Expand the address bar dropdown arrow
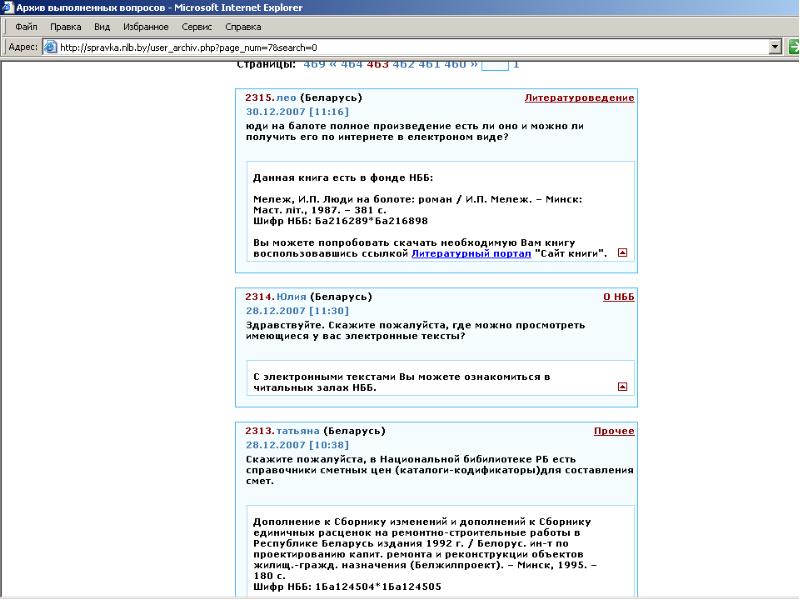The image size is (800, 600). [775, 47]
